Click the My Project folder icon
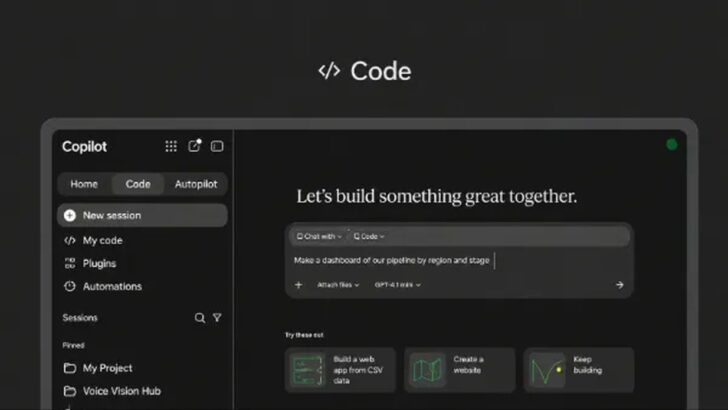 pos(70,368)
